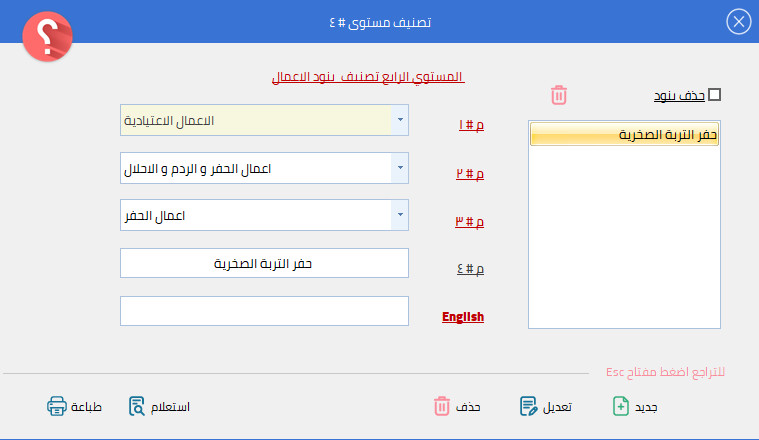Click the edit (تعديل) pencil icon

529,406
